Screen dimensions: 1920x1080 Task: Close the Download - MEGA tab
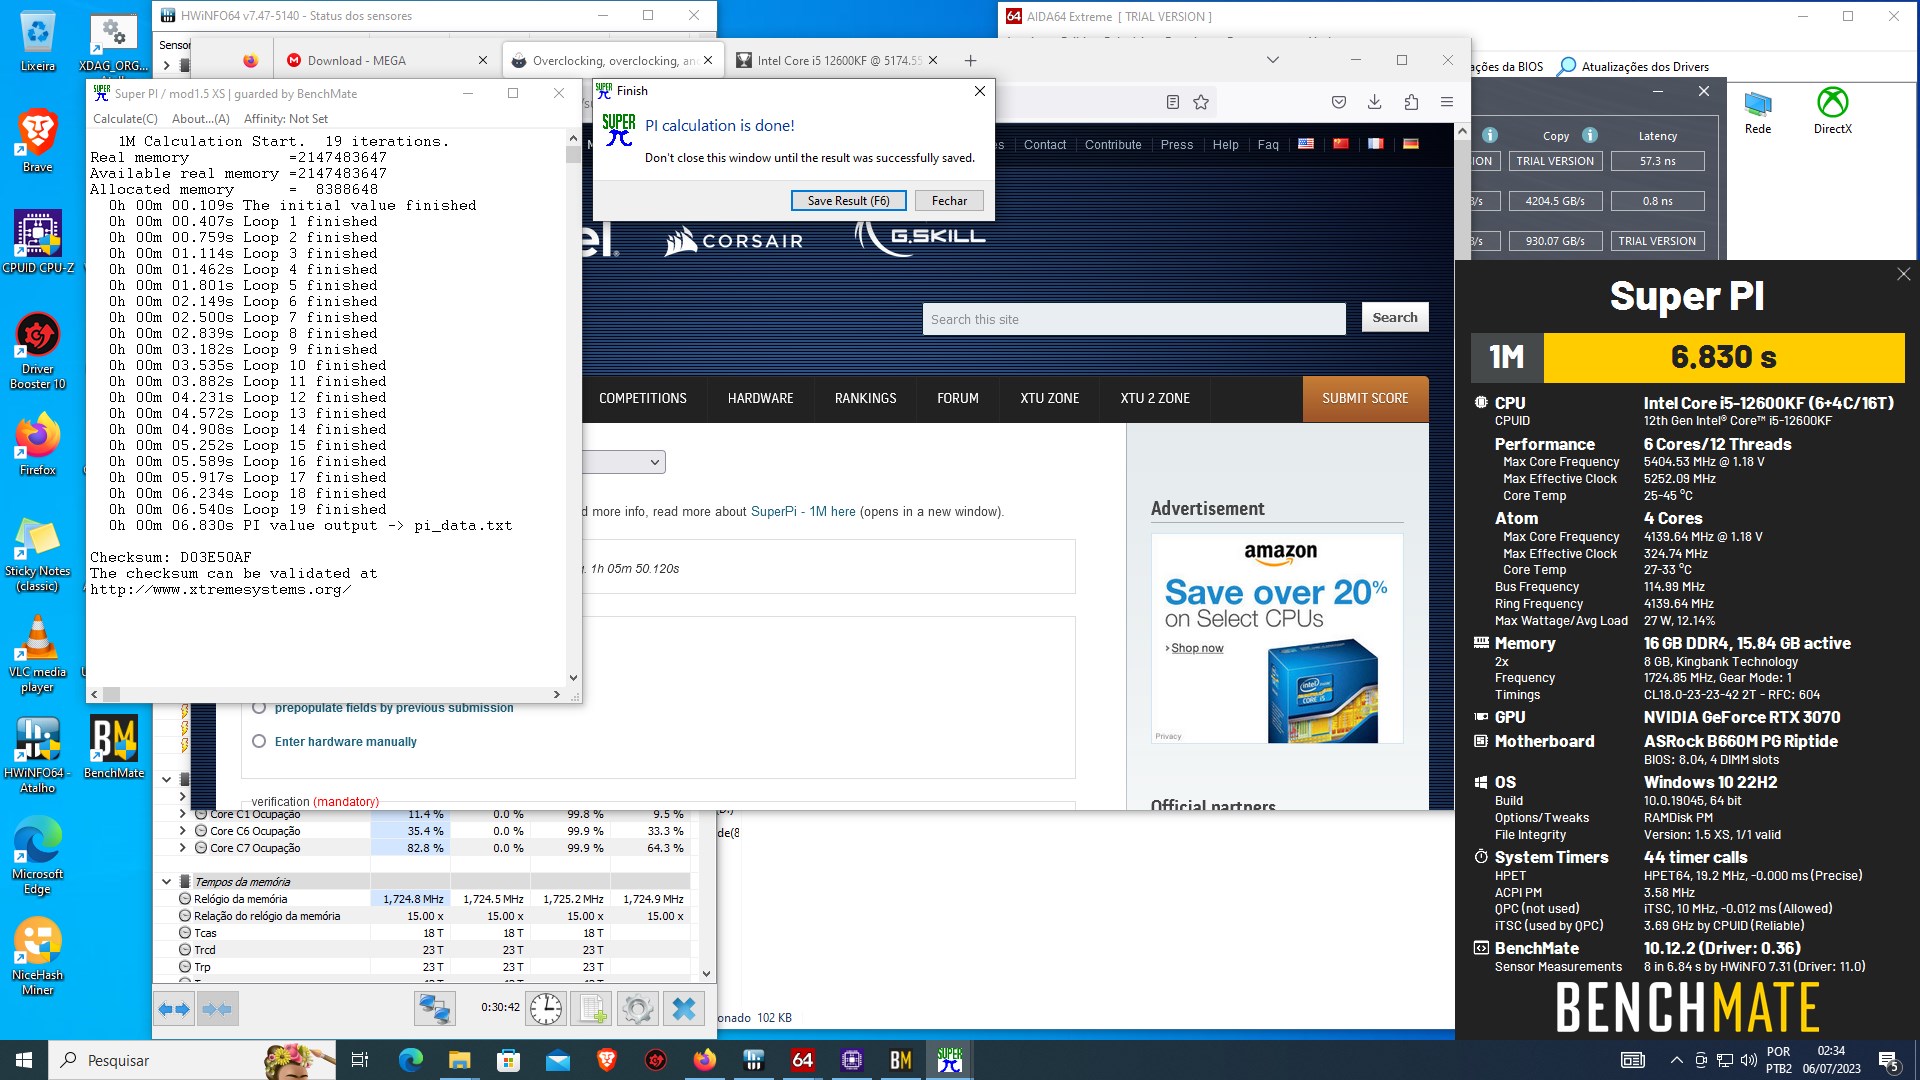483,60
